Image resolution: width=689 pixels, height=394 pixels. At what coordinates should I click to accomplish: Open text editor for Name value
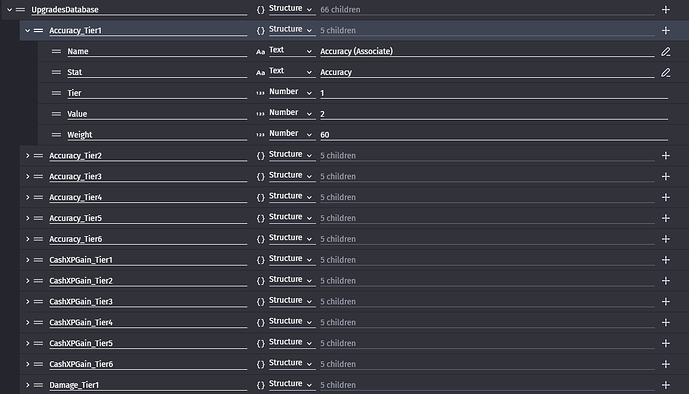(x=666, y=52)
